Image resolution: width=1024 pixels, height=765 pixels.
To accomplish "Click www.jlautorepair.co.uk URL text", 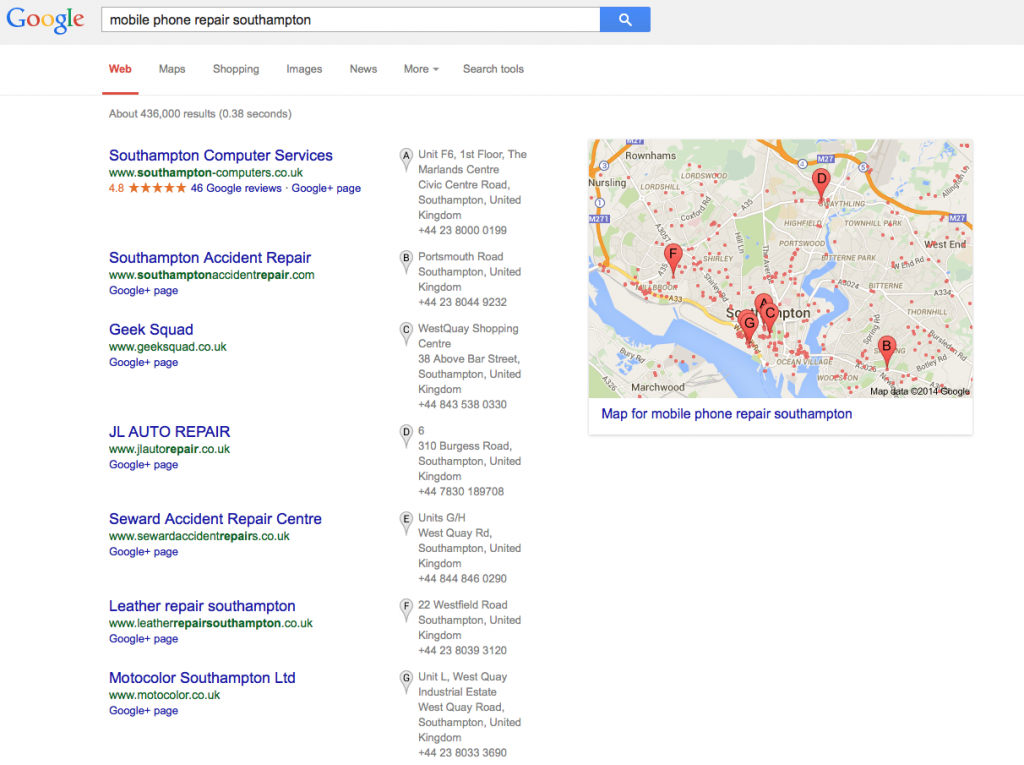I will (169, 449).
